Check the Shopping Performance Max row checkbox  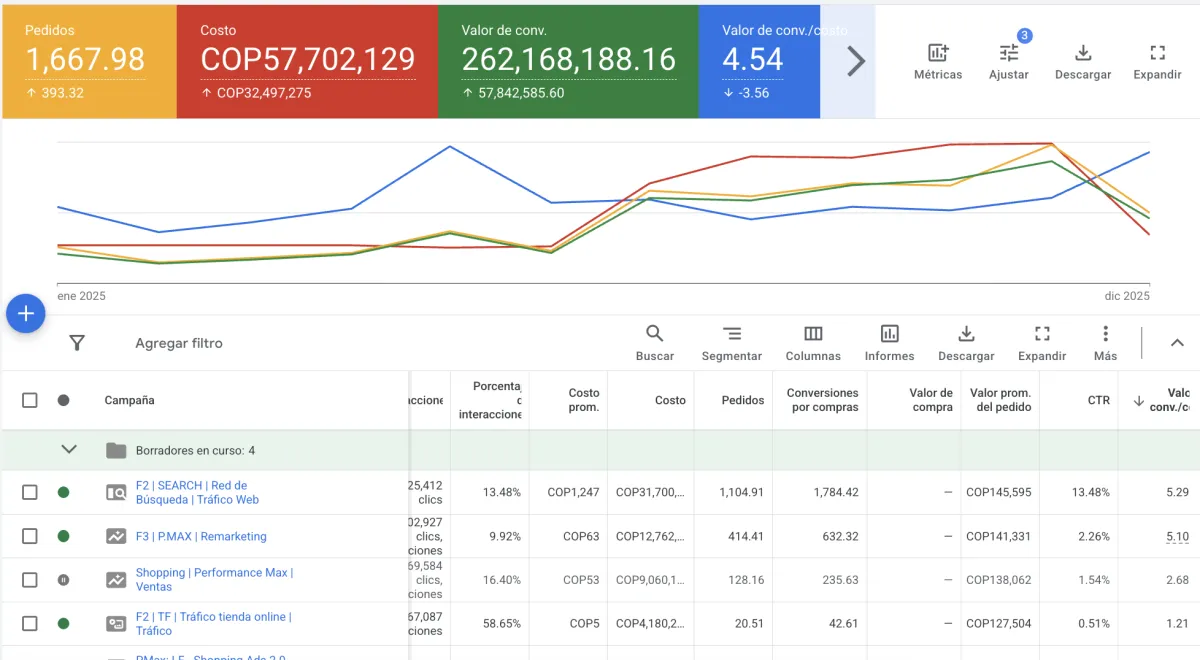(30, 580)
